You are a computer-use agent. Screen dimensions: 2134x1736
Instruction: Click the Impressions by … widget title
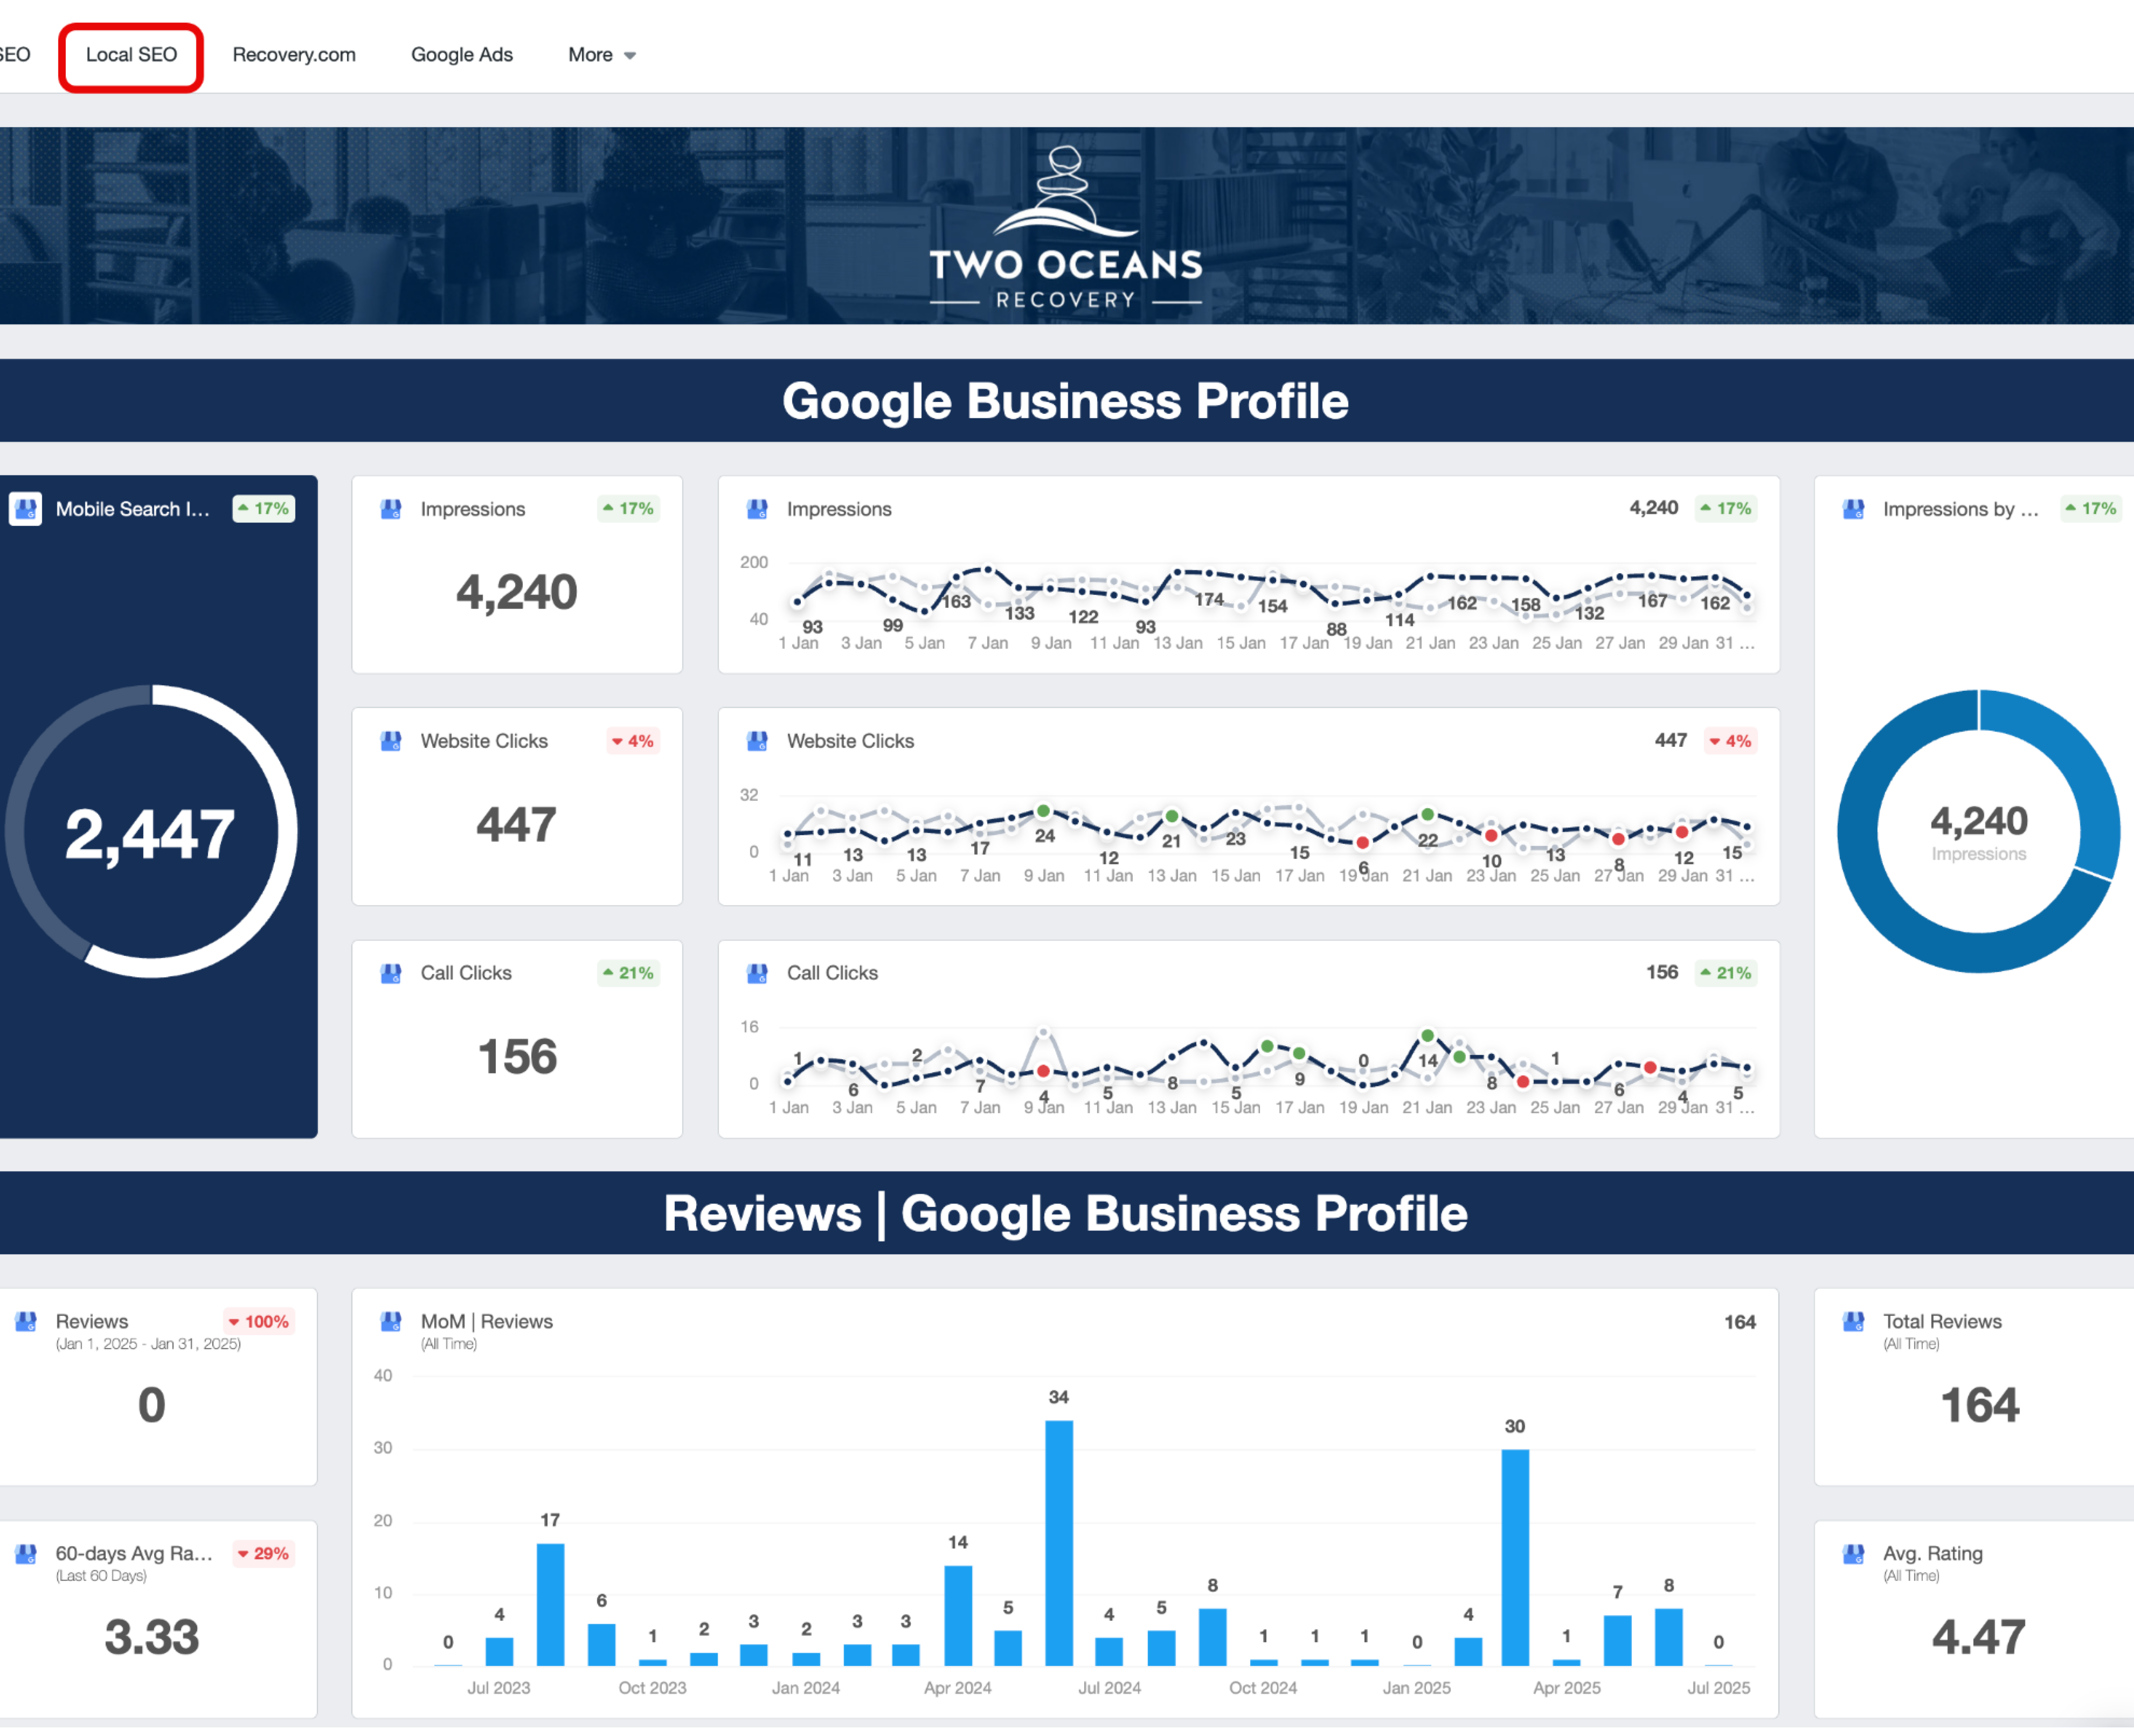(x=1961, y=509)
